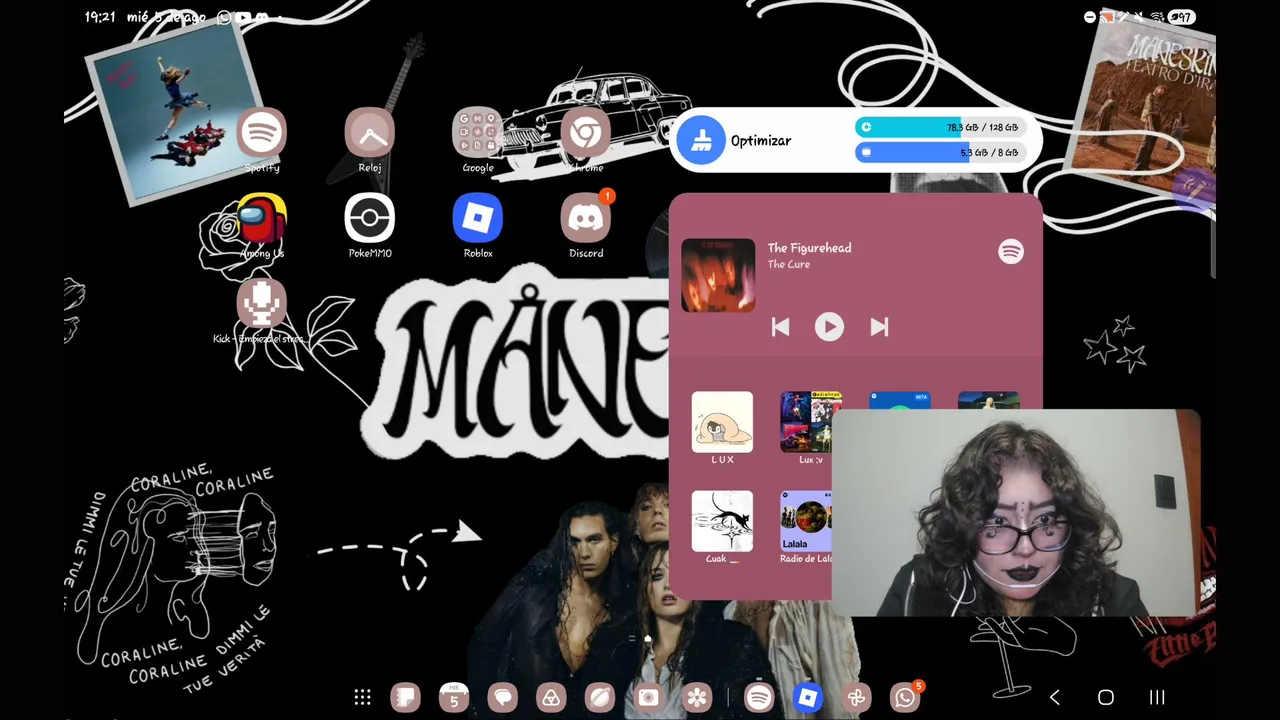Skip to the previous track in the widget
This screenshot has height=720, width=1280.
point(780,327)
